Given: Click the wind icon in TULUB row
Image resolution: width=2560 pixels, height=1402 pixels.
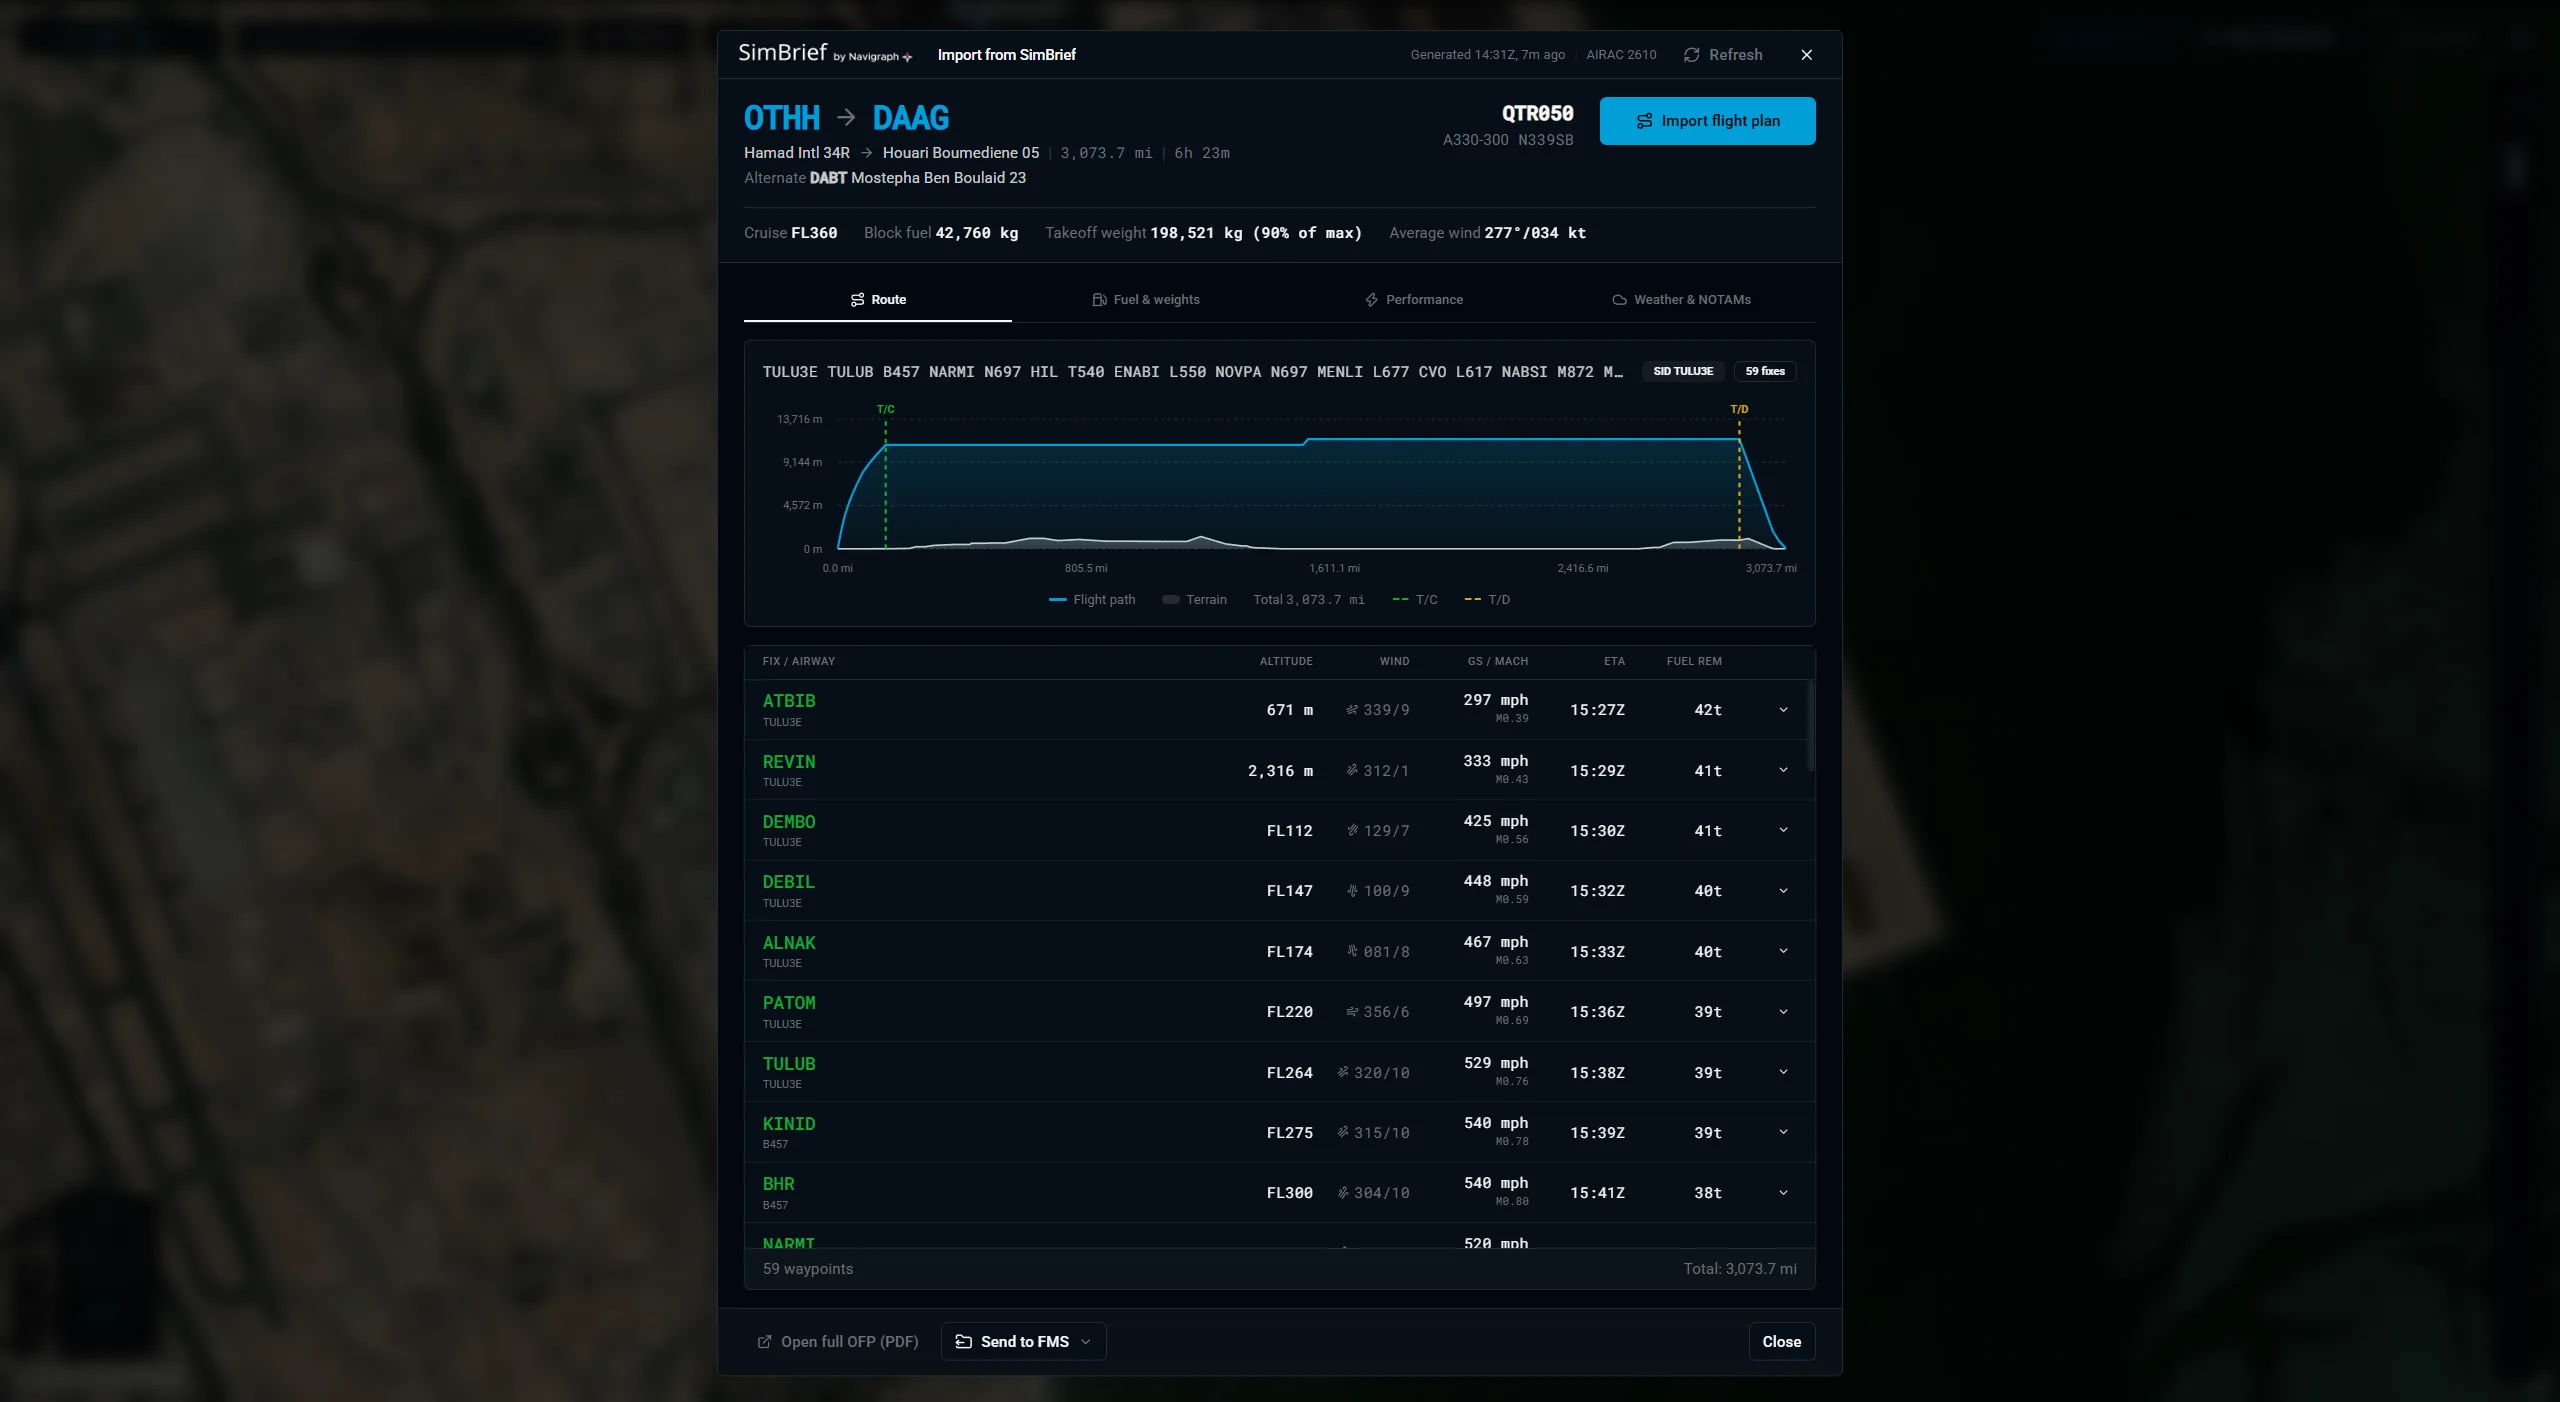Looking at the screenshot, I should tap(1343, 1072).
